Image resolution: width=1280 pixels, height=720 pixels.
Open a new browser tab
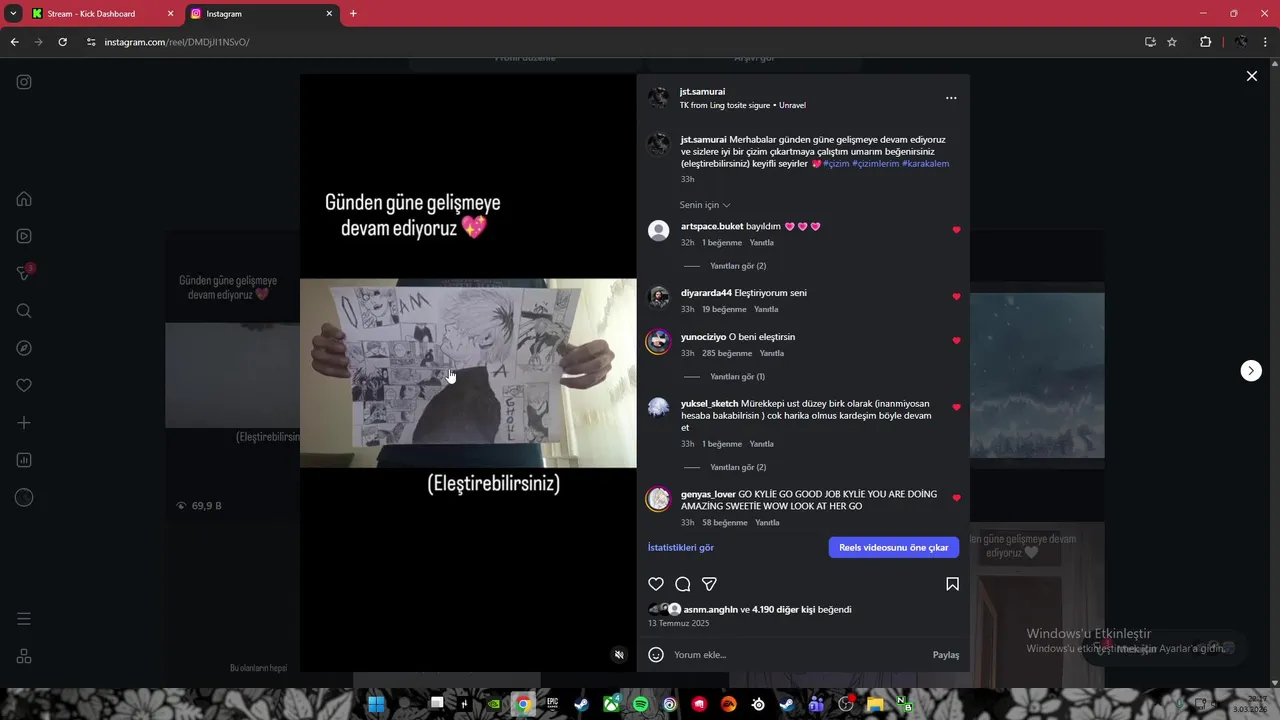click(353, 14)
